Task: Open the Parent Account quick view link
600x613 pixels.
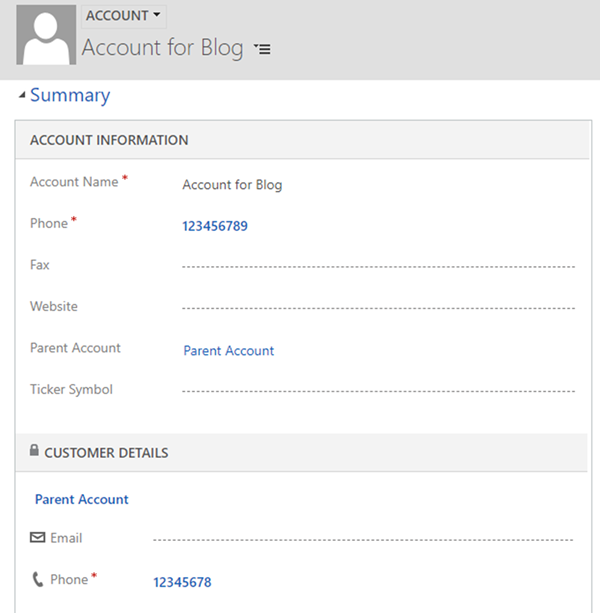Action: tap(82, 499)
